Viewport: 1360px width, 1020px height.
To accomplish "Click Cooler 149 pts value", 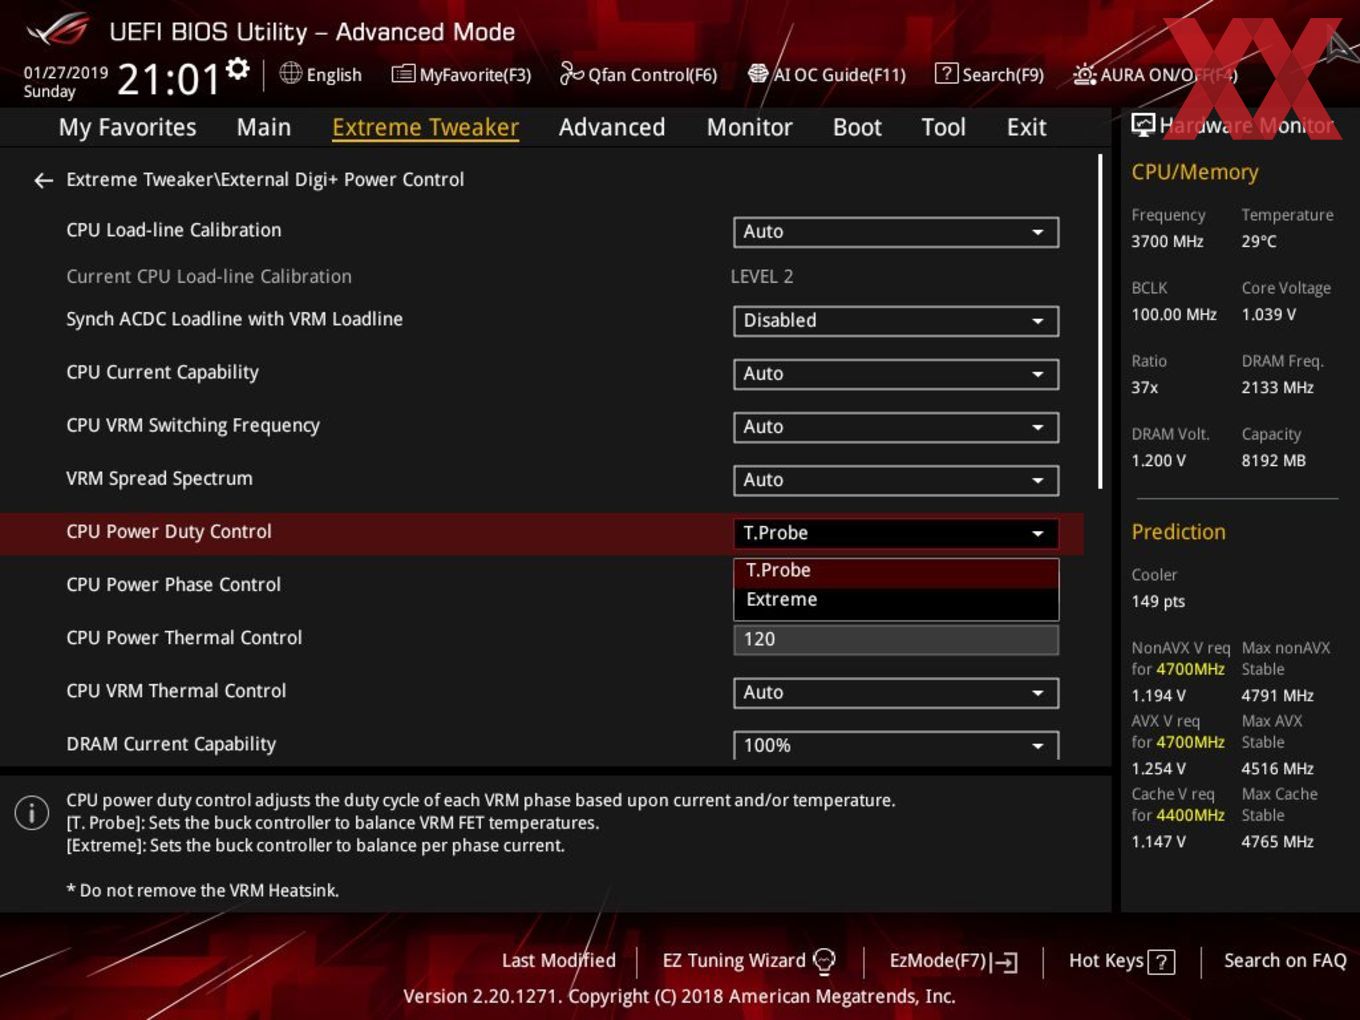I will coord(1158,602).
